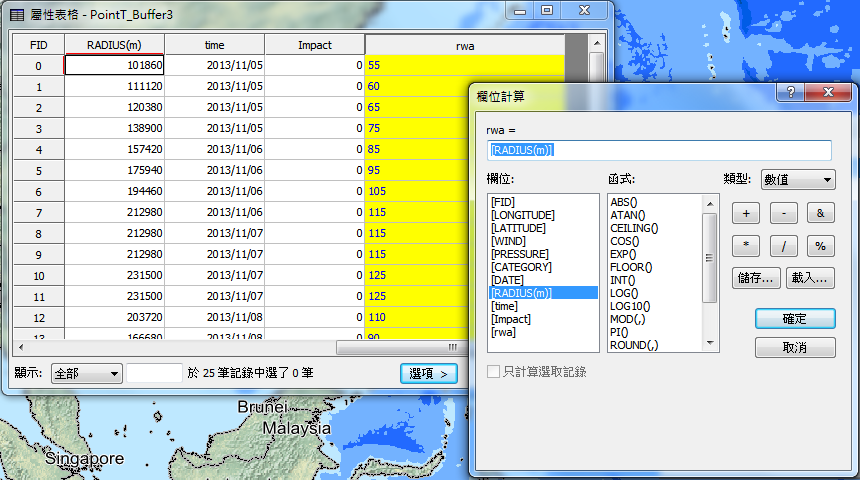Click the 取消 cancel button
The image size is (860, 480).
[794, 348]
